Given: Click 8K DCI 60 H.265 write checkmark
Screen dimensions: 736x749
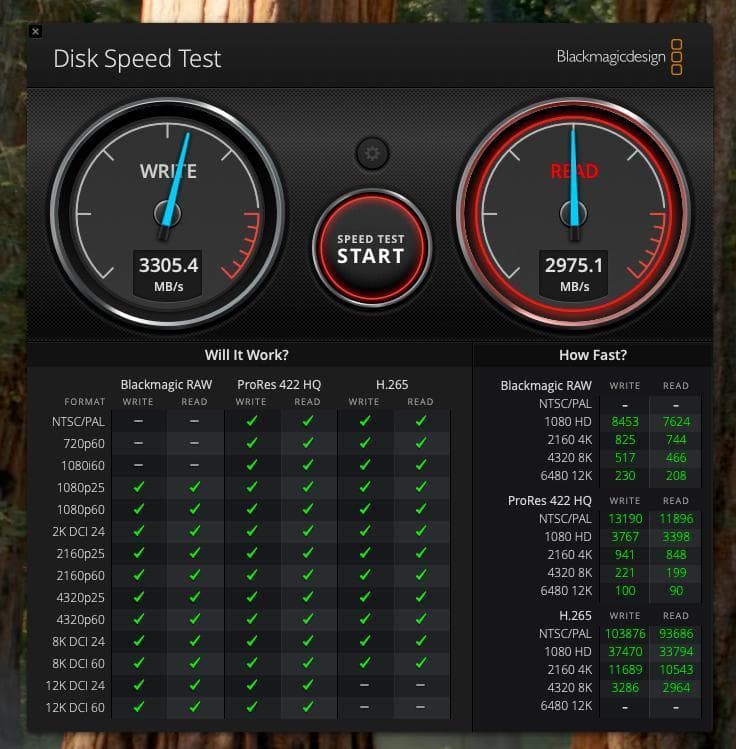Looking at the screenshot, I should pyautogui.click(x=365, y=663).
